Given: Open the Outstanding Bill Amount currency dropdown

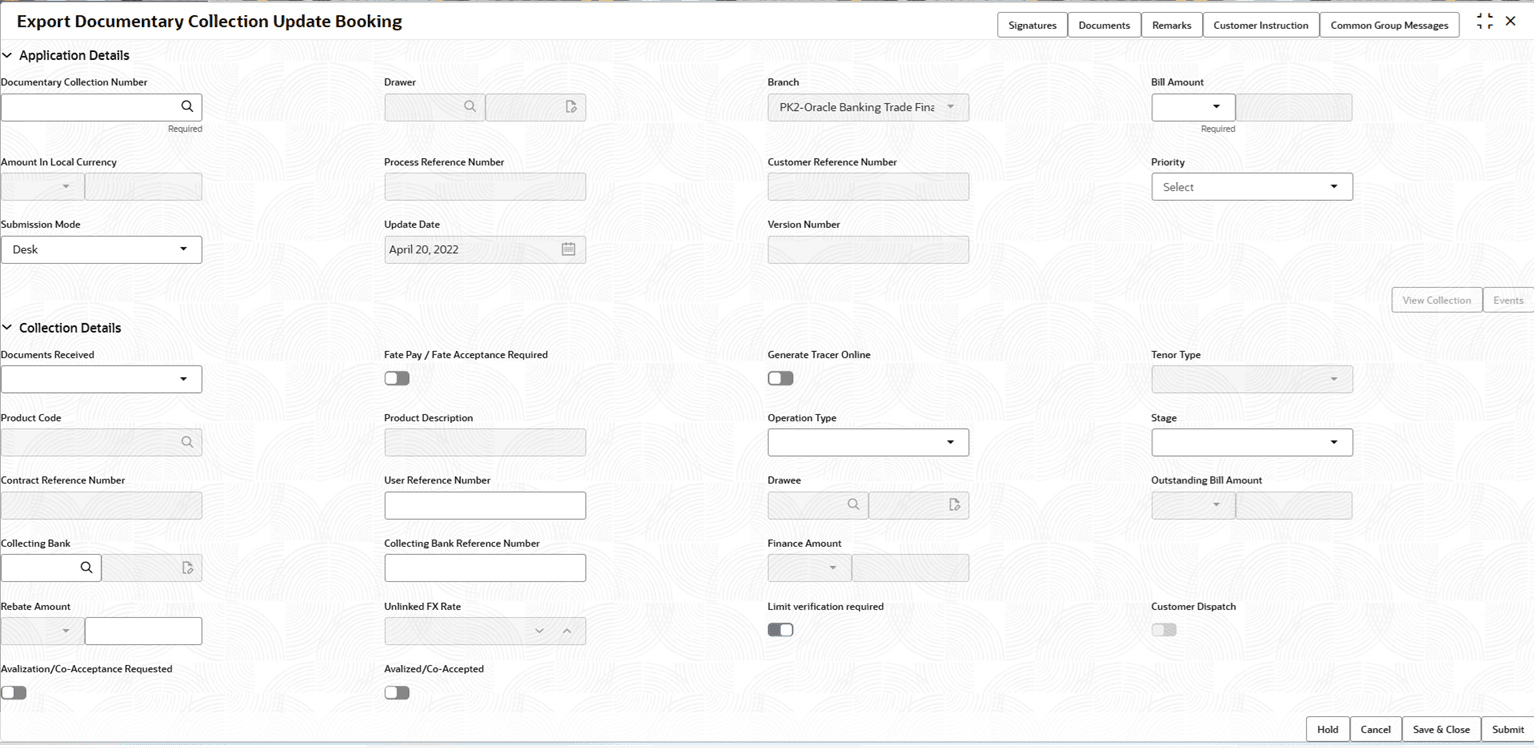Looking at the screenshot, I should (x=1193, y=505).
